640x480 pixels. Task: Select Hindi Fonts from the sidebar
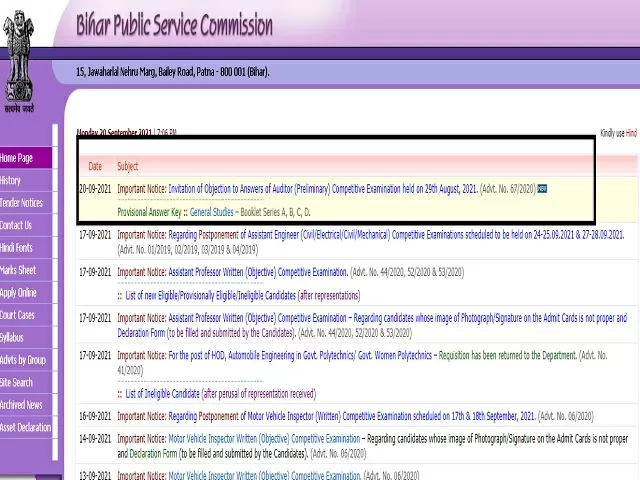(x=17, y=248)
